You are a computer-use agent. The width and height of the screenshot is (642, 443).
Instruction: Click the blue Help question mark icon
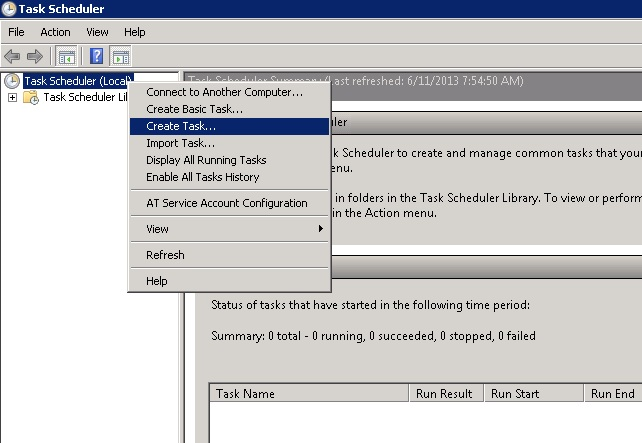tap(97, 56)
